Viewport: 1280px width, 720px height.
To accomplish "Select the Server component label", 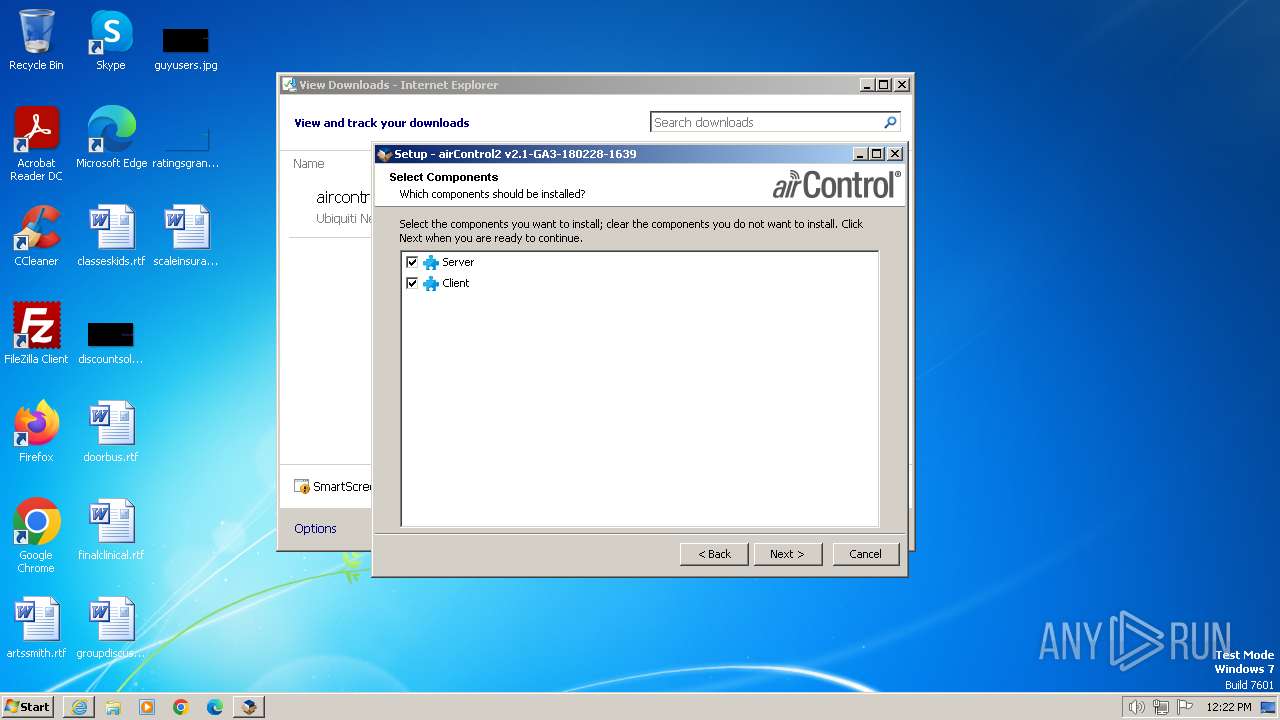I will point(458,262).
